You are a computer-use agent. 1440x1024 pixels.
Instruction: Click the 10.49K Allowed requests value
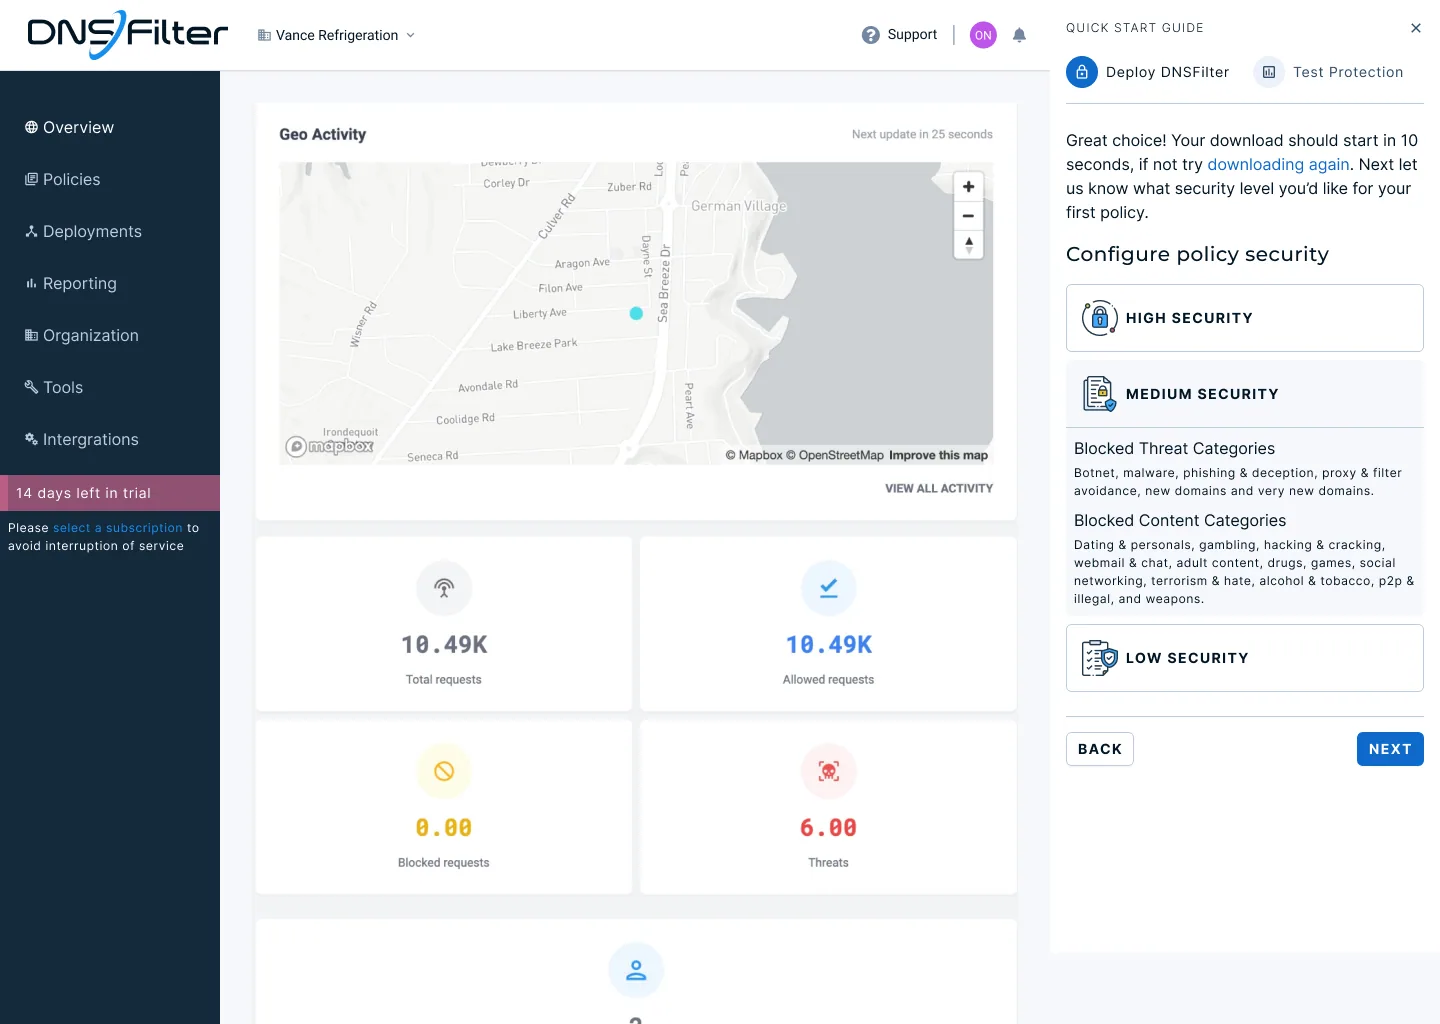(829, 645)
